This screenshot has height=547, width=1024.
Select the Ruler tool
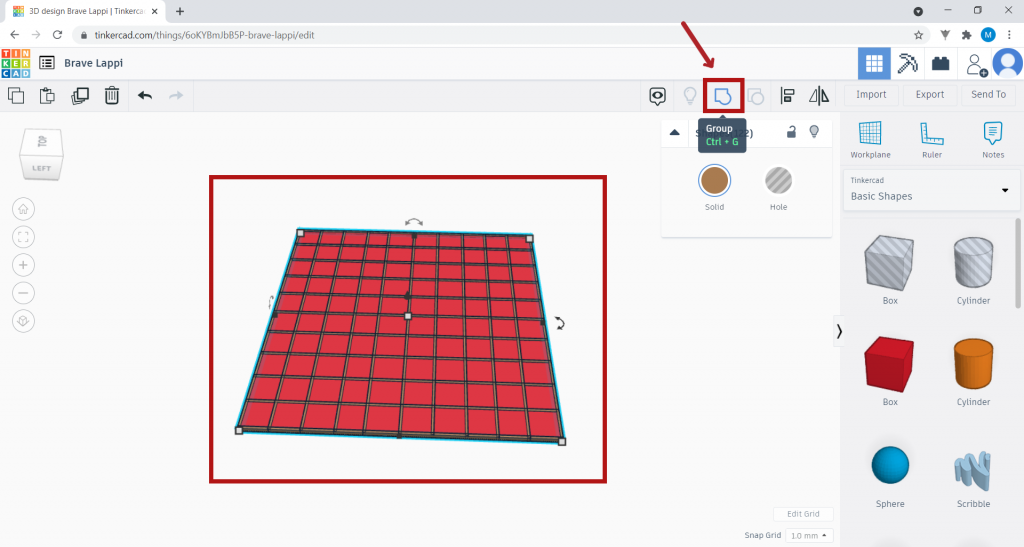[932, 140]
